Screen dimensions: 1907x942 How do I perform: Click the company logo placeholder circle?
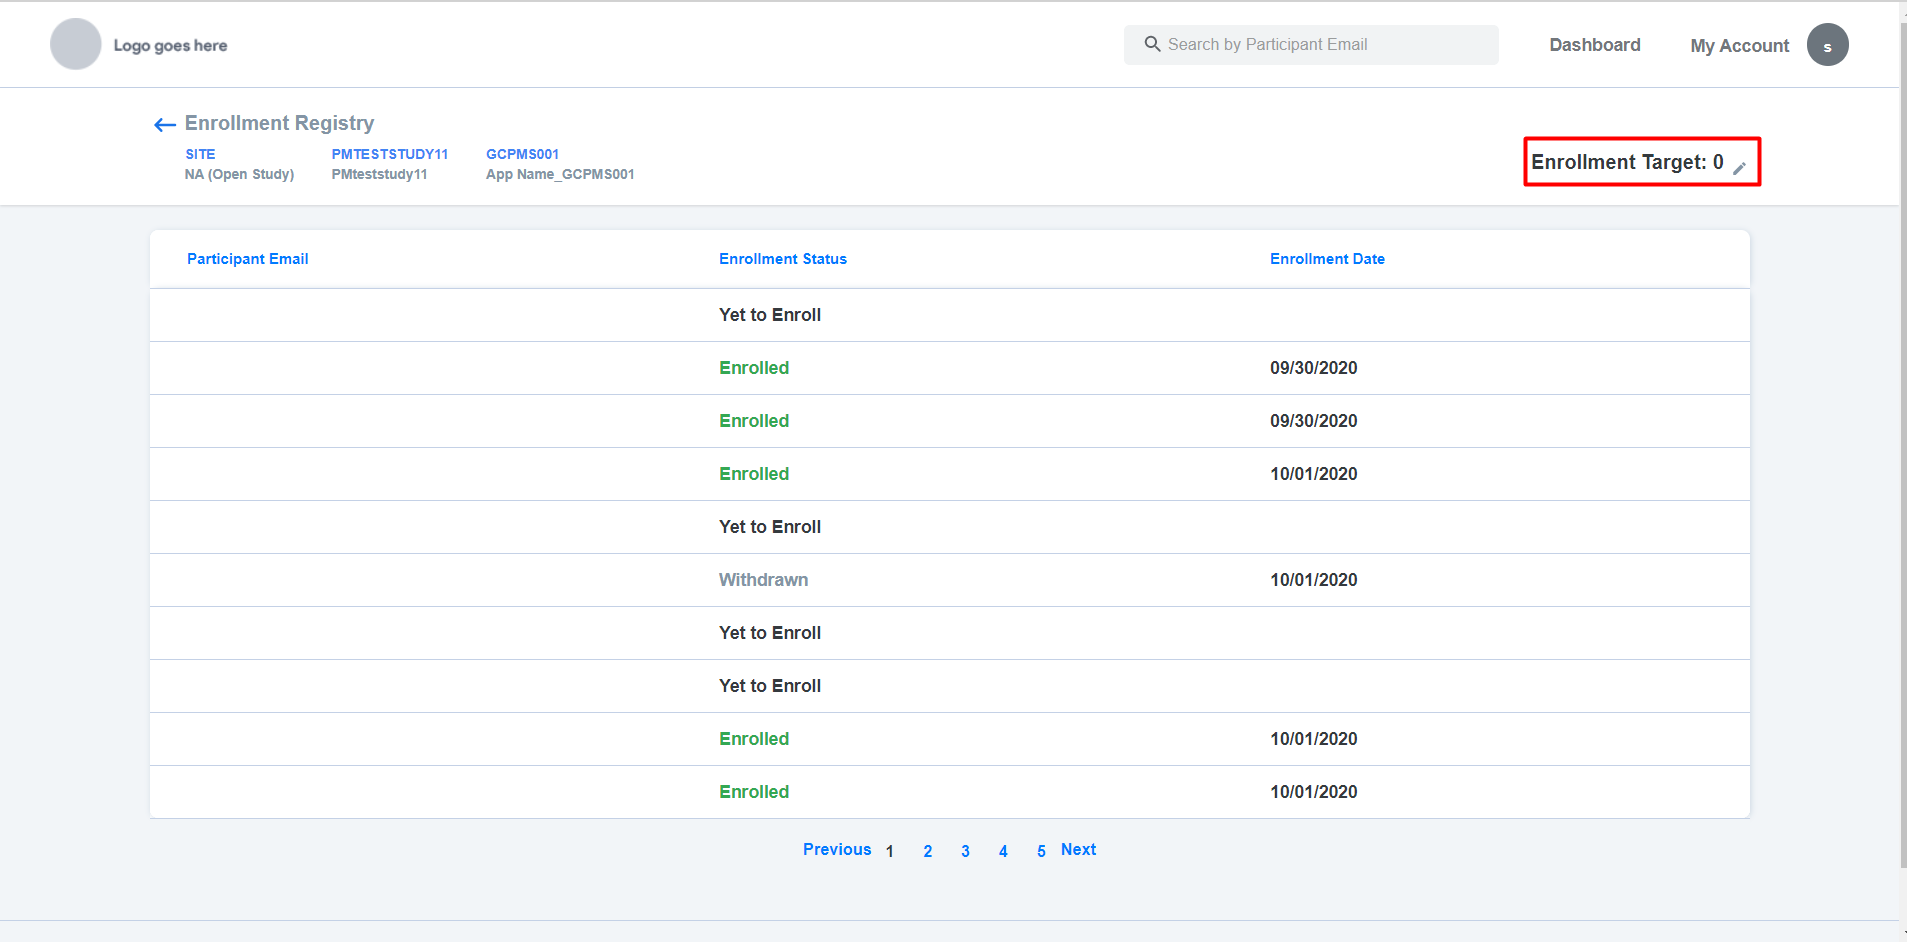pos(75,44)
